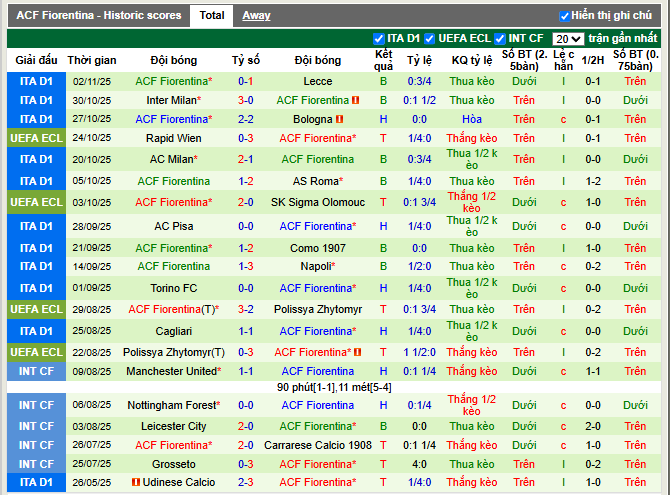This screenshot has height=495, width=670.
Task: Click the Giải đấu column header
Action: pos(36,60)
